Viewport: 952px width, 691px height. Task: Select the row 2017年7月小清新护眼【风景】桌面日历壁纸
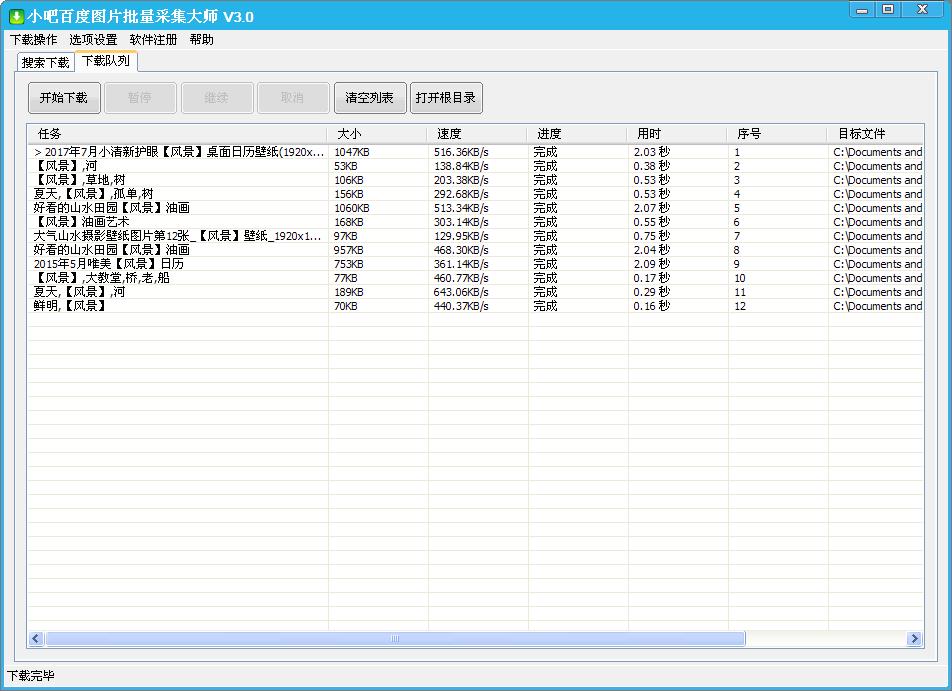pos(475,152)
